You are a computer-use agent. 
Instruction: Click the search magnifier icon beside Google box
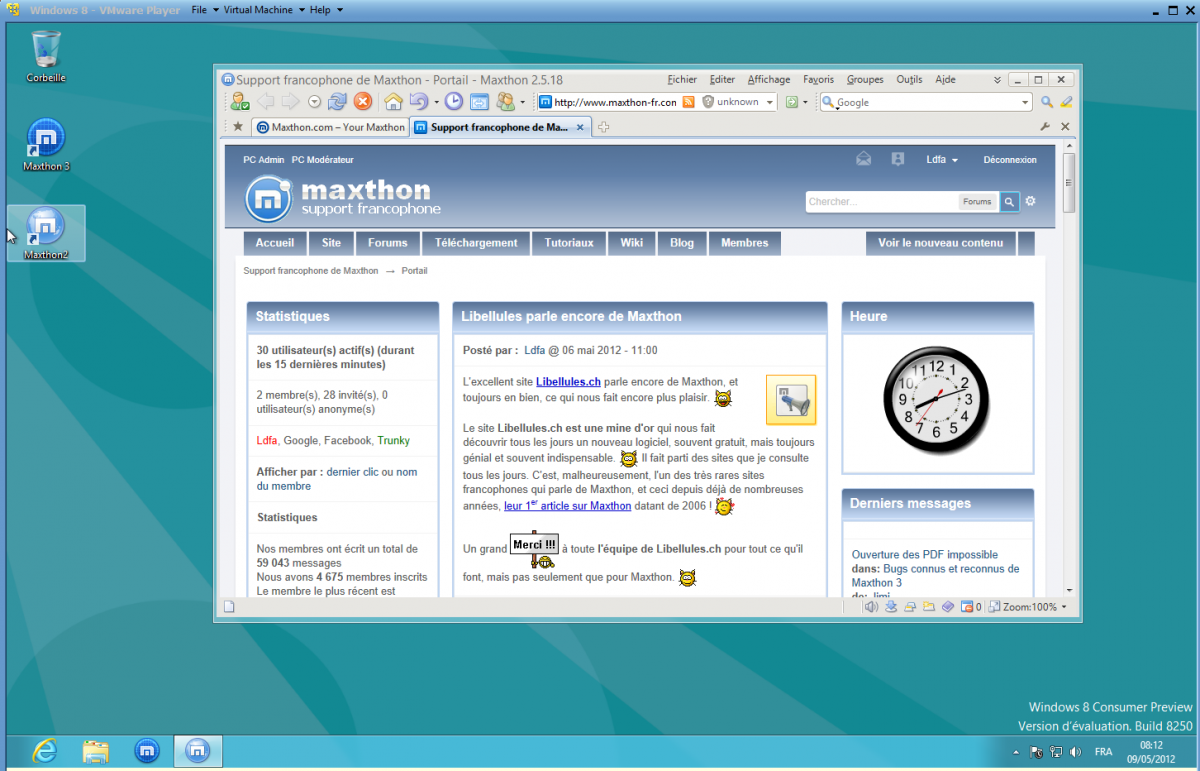coord(1047,102)
